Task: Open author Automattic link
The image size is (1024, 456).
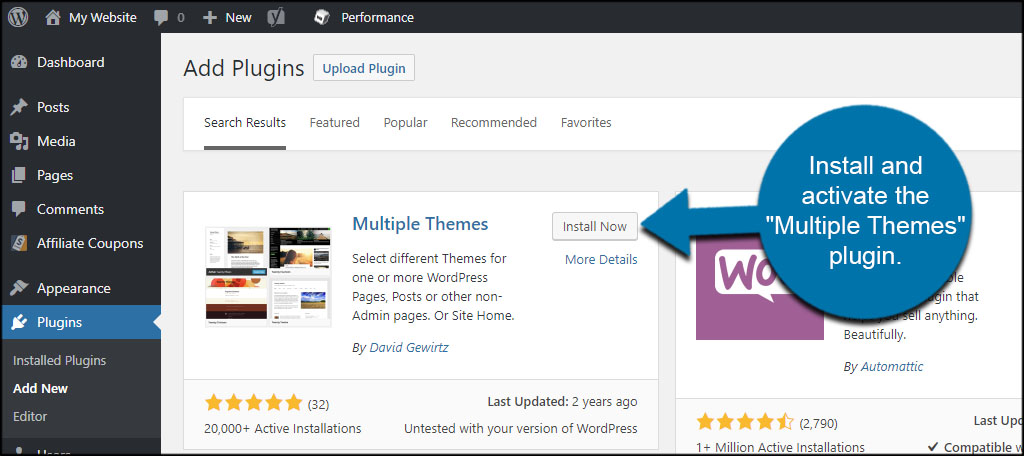Action: point(892,367)
